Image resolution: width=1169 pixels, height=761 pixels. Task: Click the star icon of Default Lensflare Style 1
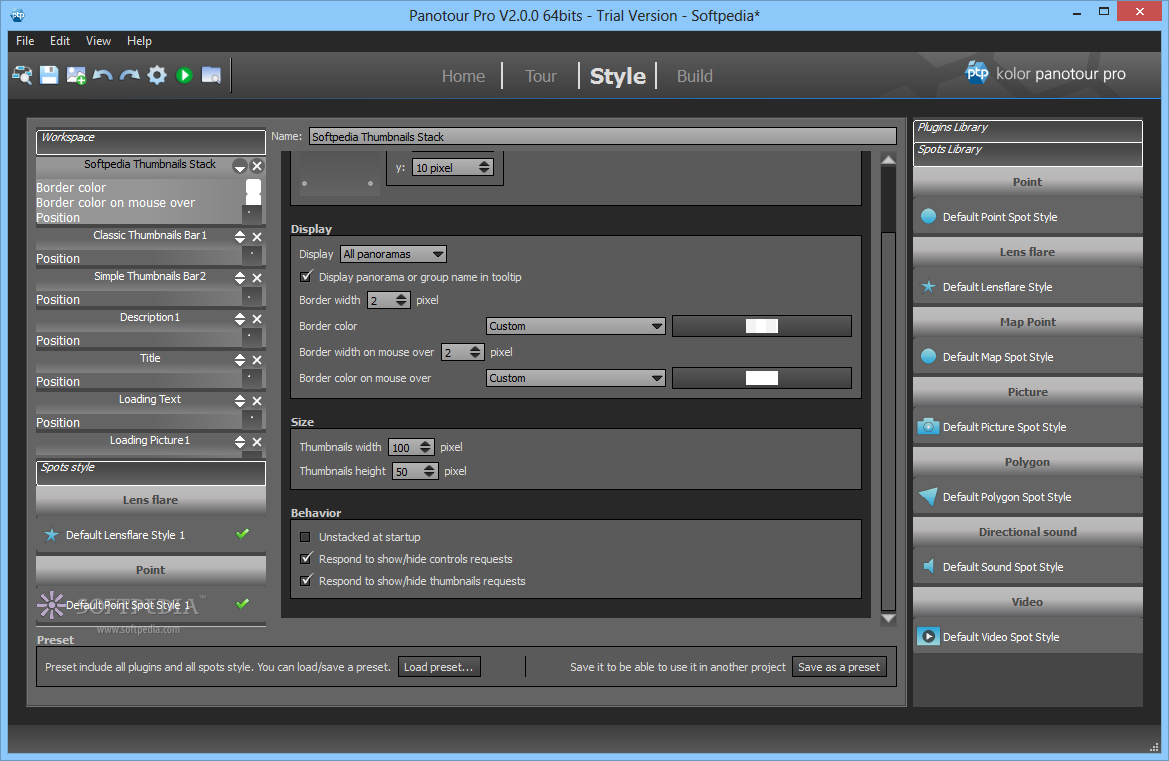point(51,534)
